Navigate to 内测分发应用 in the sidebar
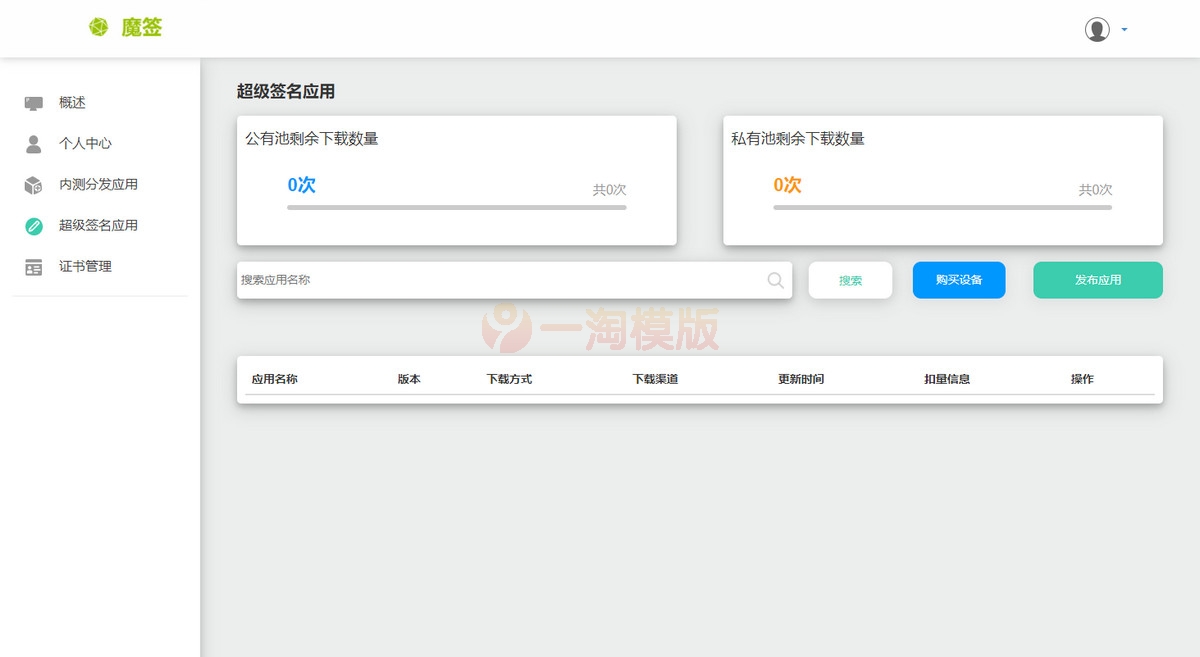 [x=100, y=184]
